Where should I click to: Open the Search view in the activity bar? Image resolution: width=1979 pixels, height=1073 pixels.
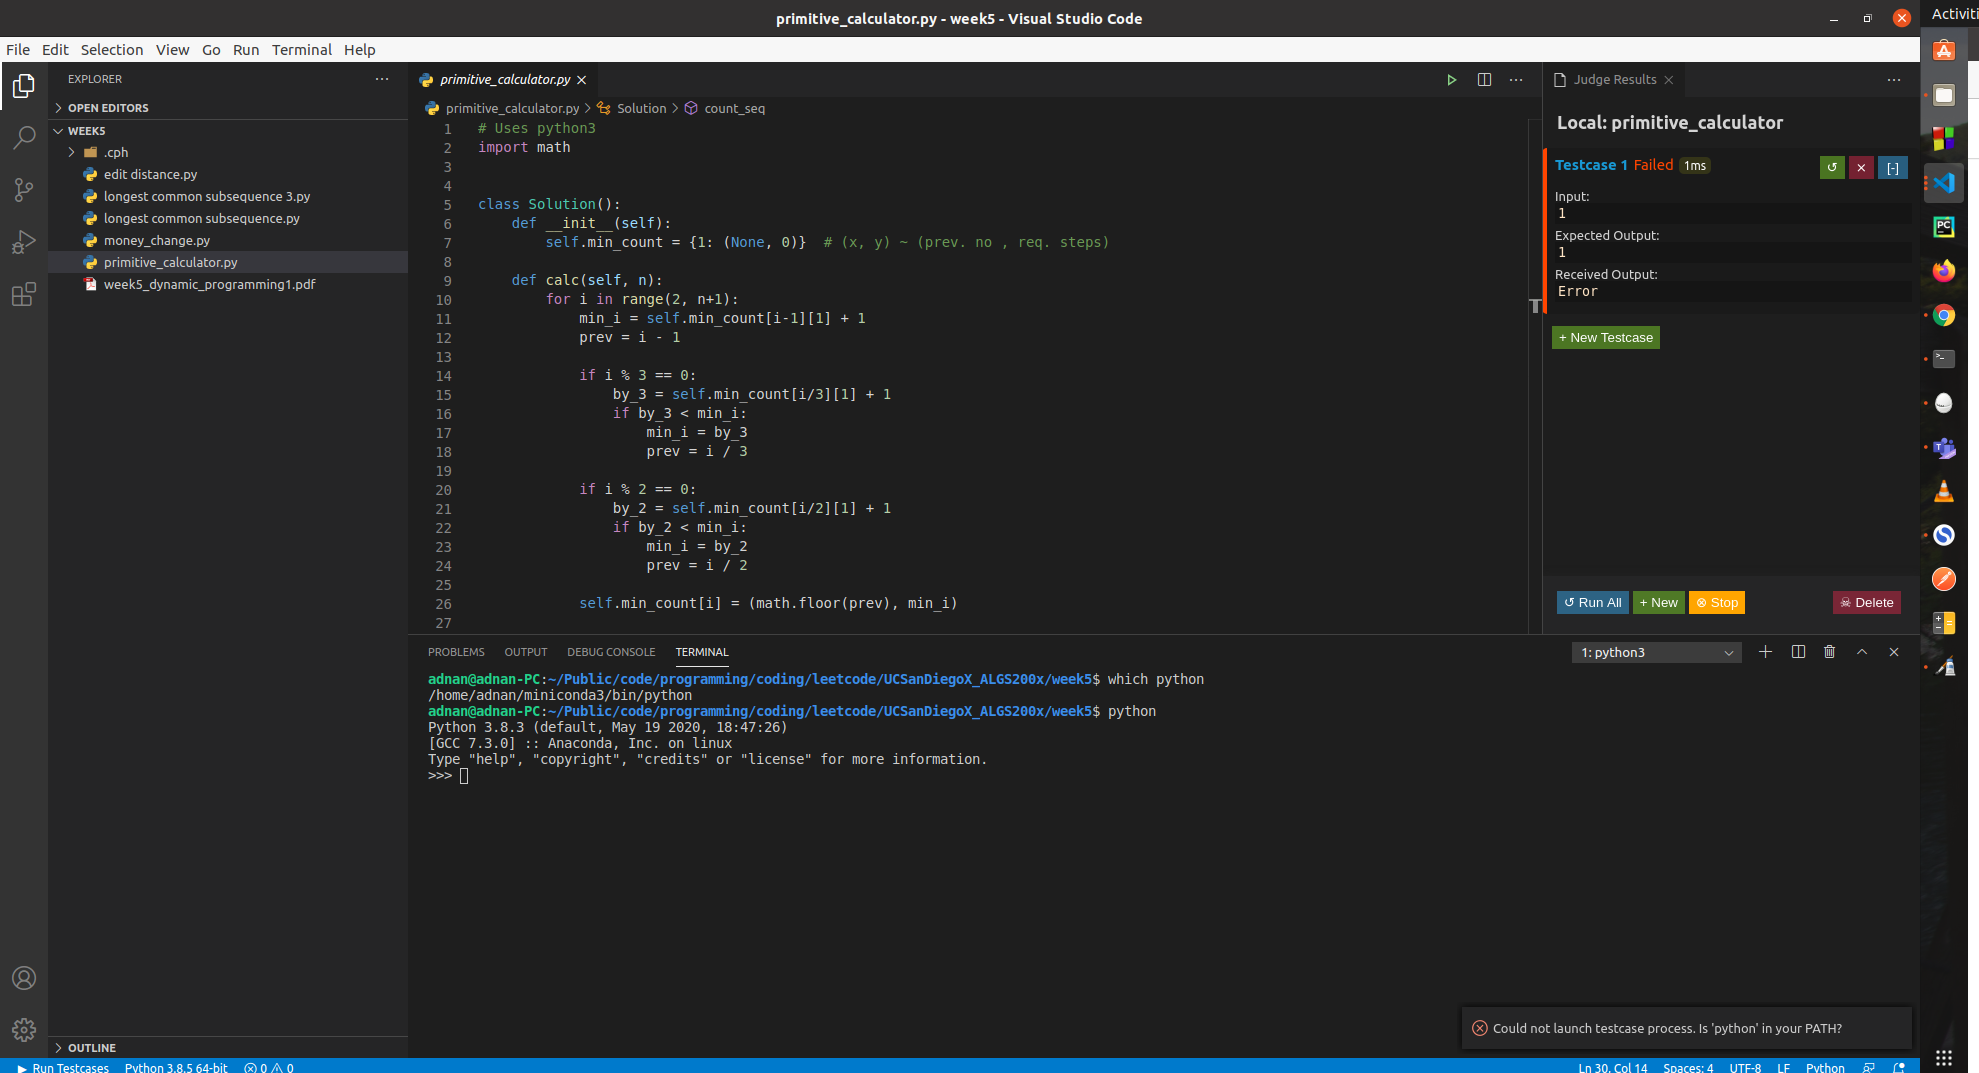point(23,137)
